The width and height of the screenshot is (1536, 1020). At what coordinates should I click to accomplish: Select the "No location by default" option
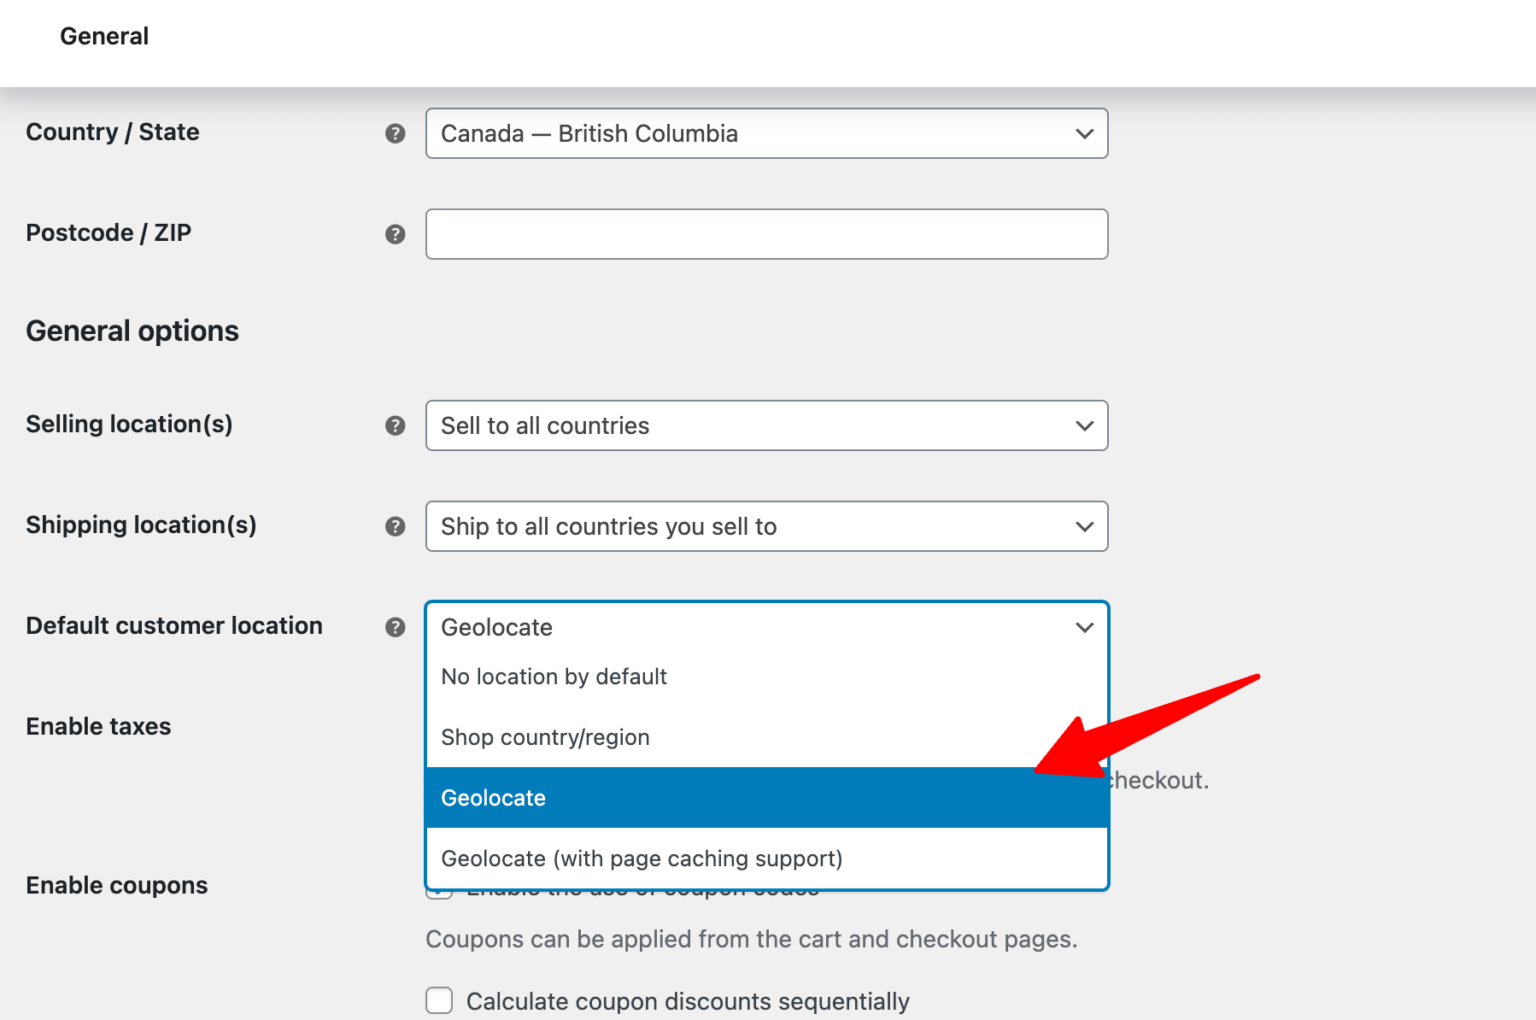click(554, 676)
